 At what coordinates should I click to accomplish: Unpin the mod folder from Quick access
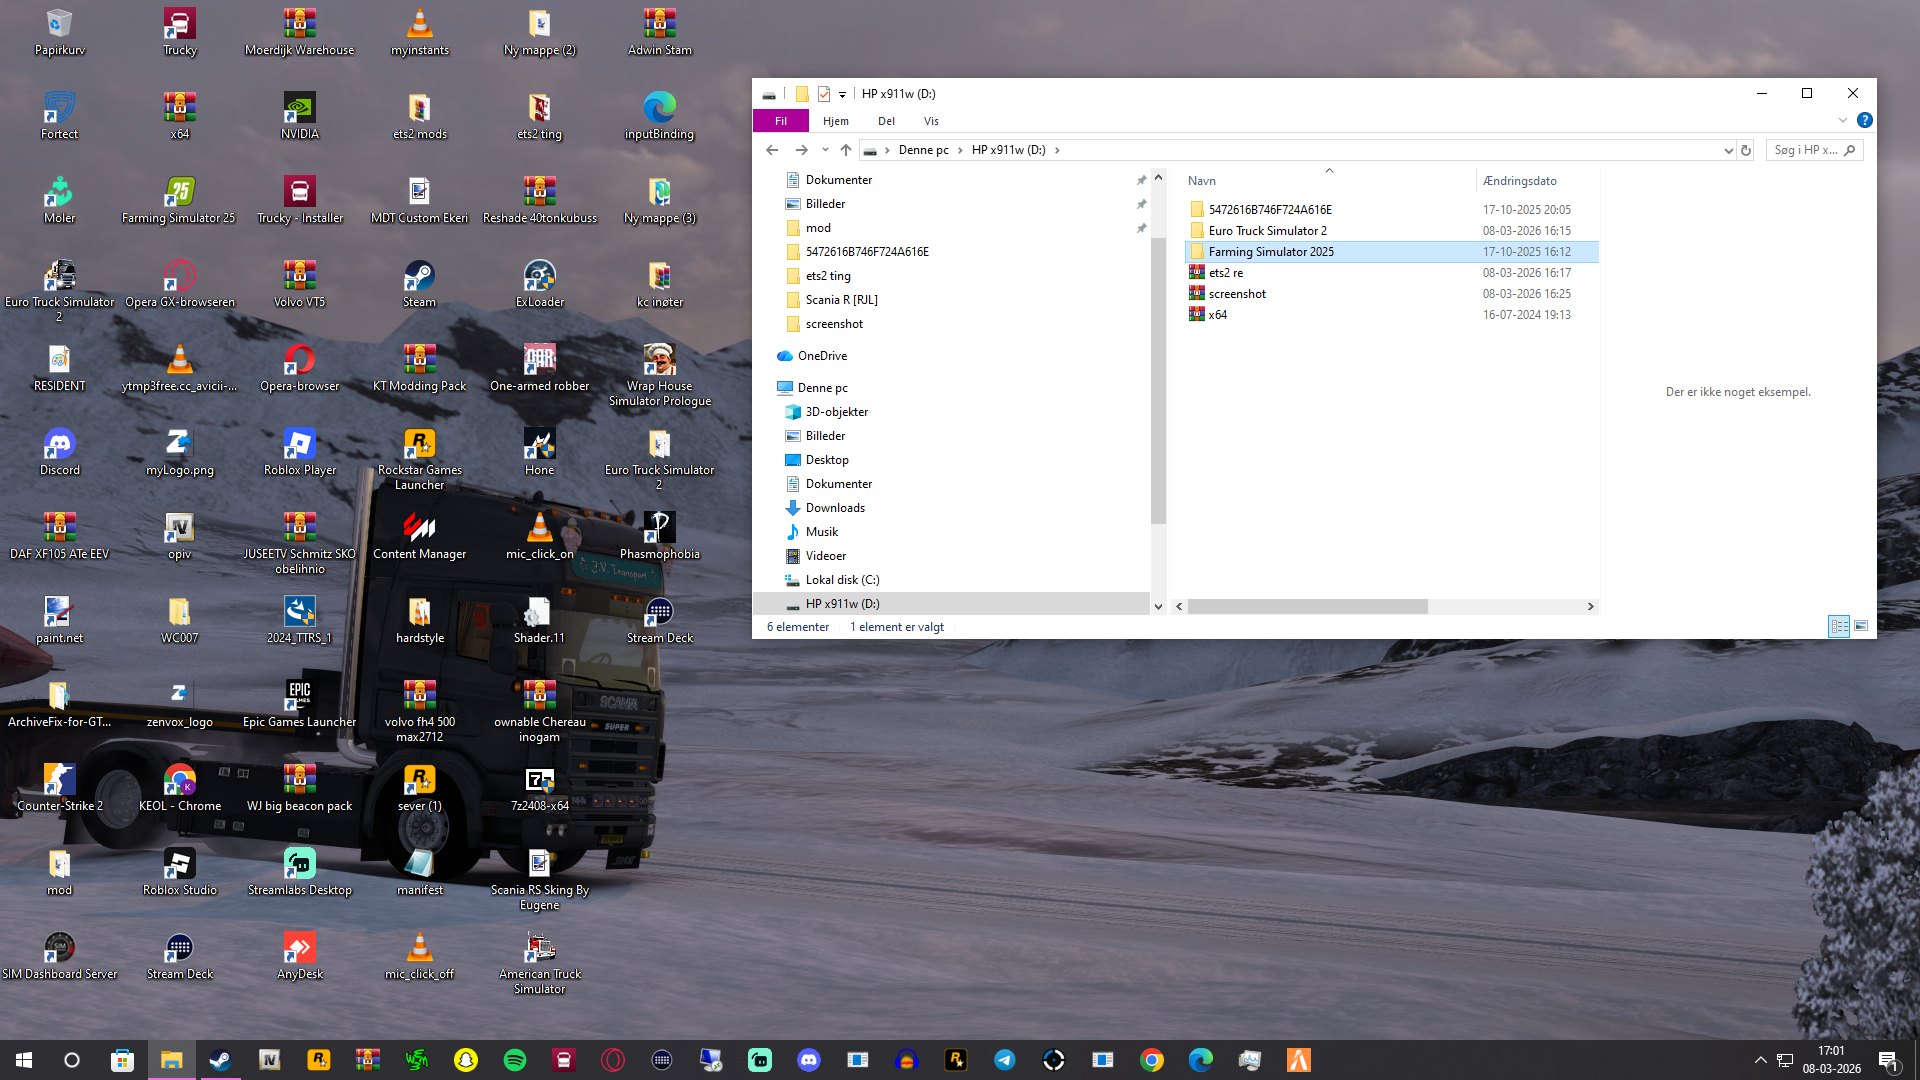coord(1141,228)
